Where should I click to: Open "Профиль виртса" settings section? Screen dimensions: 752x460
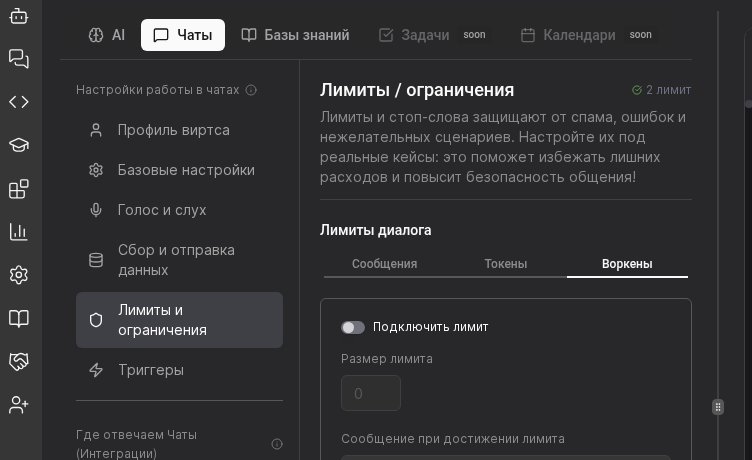click(x=173, y=130)
